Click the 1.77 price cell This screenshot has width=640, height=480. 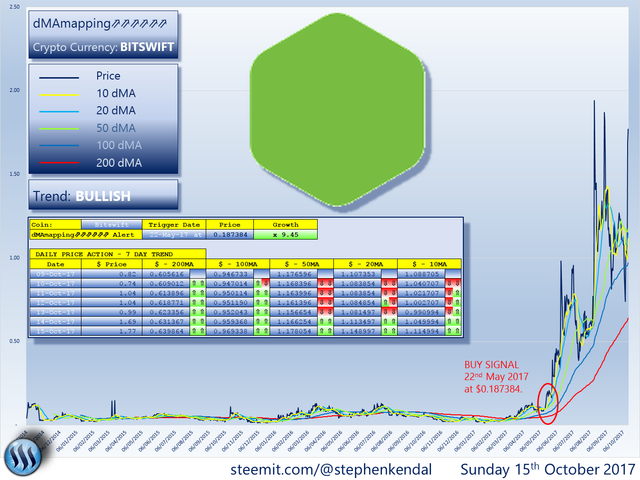[x=111, y=331]
